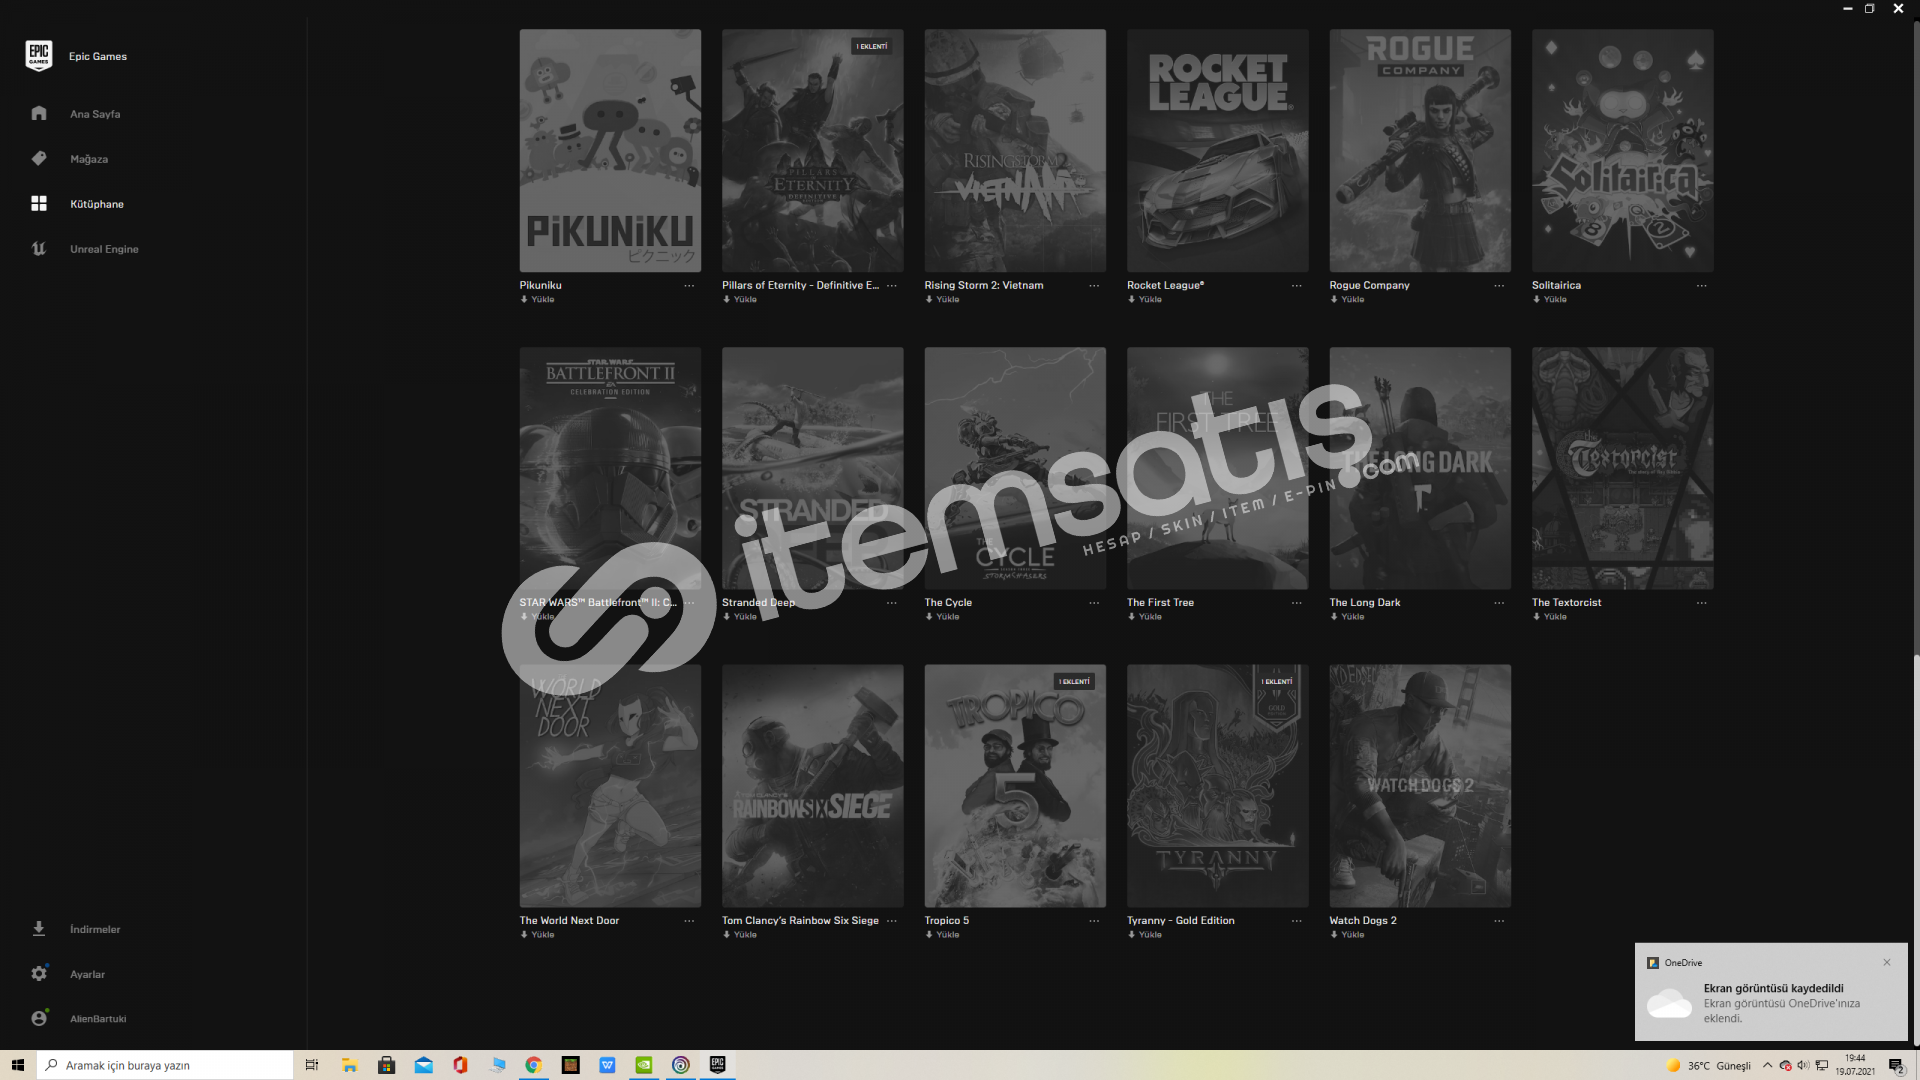Click Yükle under The Long Dark
The width and height of the screenshot is (1920, 1080).
[x=1347, y=617]
